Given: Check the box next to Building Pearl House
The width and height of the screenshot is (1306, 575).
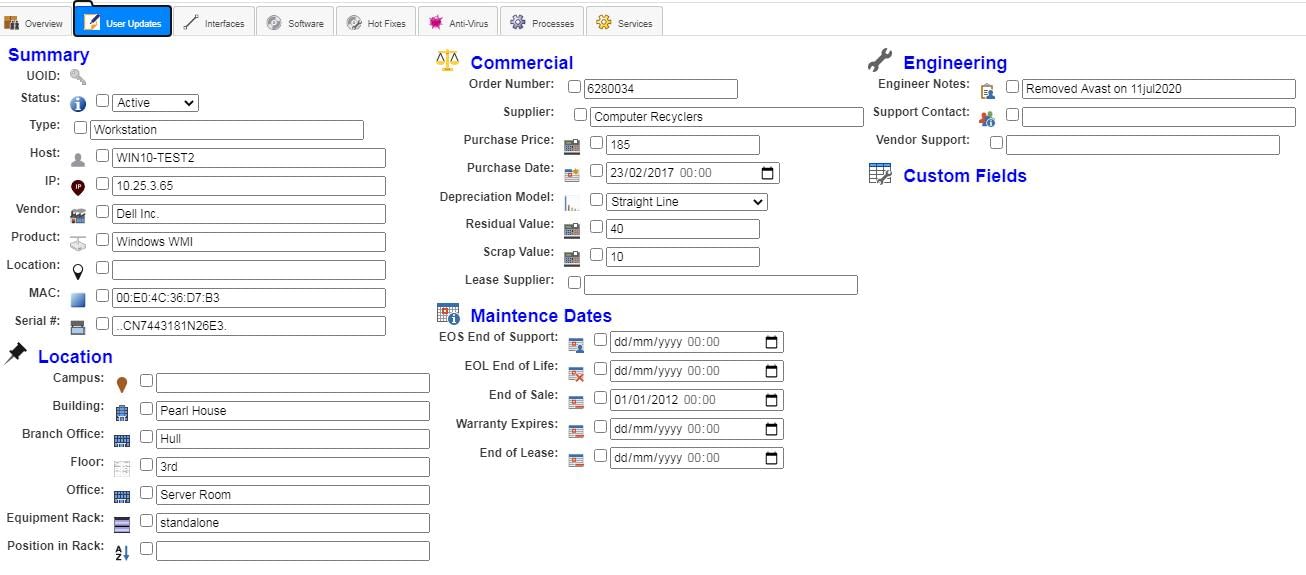Looking at the screenshot, I should 146,409.
